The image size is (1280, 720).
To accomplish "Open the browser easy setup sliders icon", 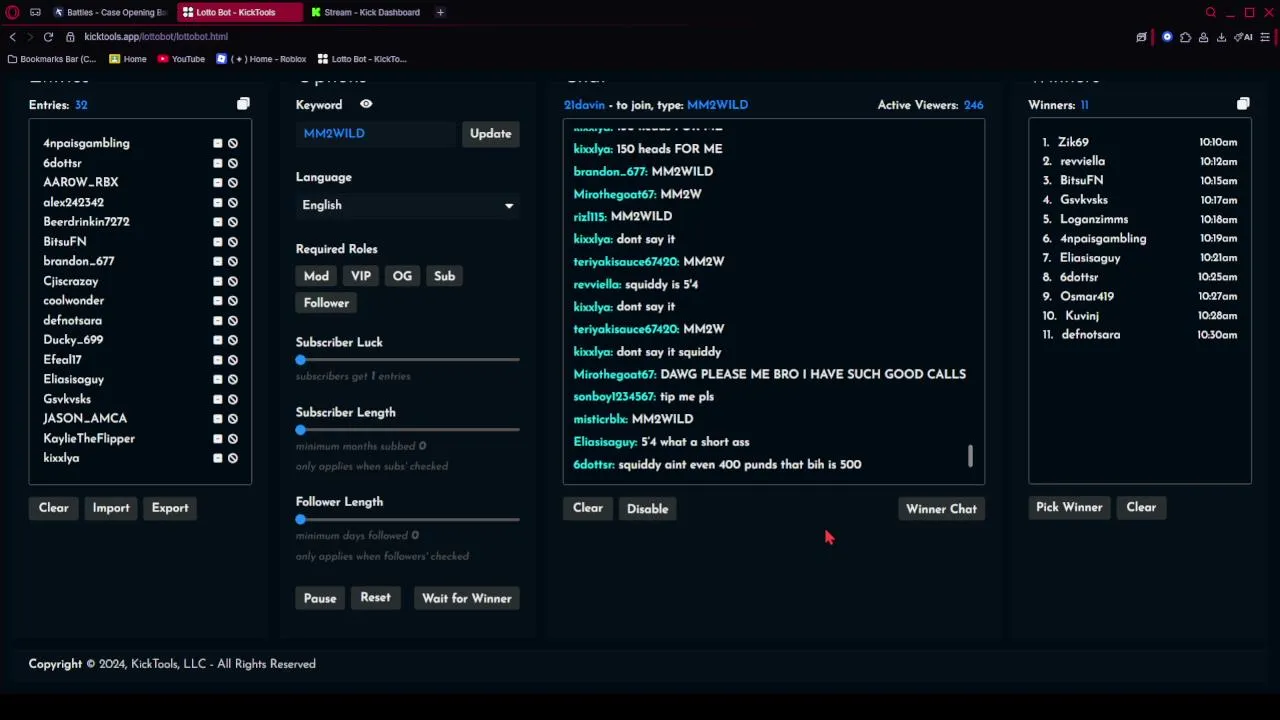I will 1265,37.
